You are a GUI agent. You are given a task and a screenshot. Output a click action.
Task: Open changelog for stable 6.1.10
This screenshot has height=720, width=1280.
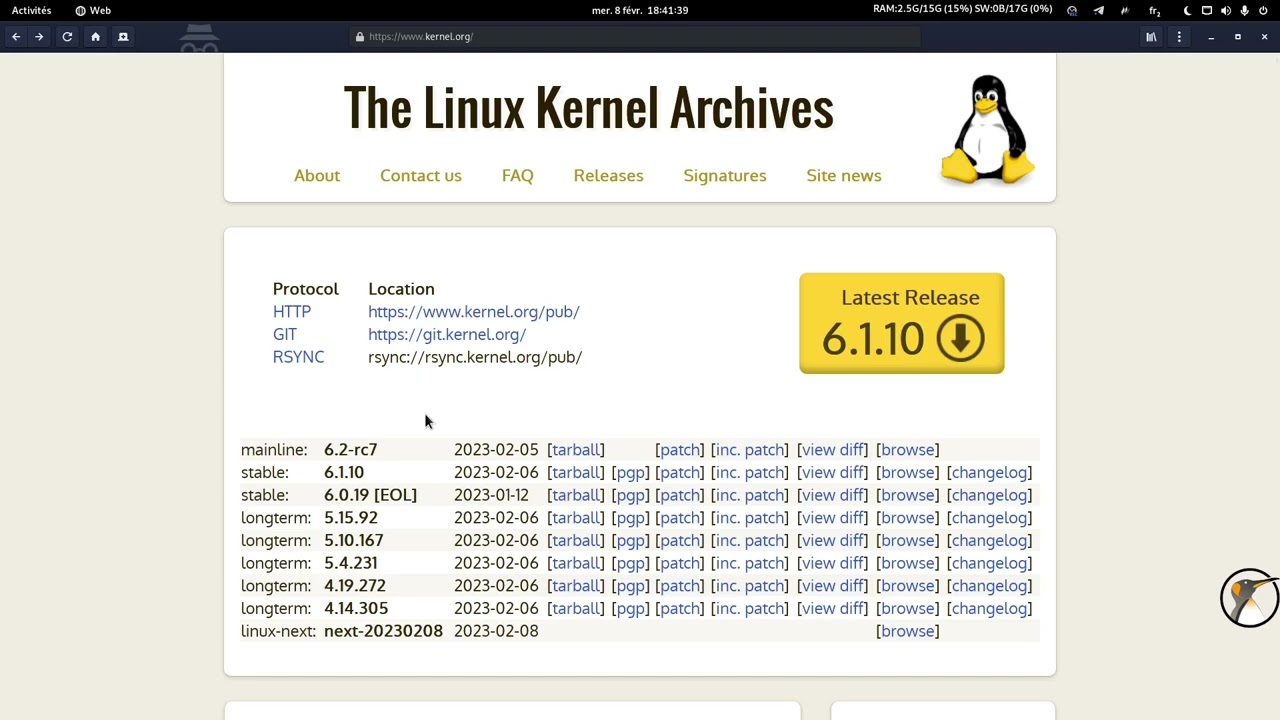tap(990, 473)
